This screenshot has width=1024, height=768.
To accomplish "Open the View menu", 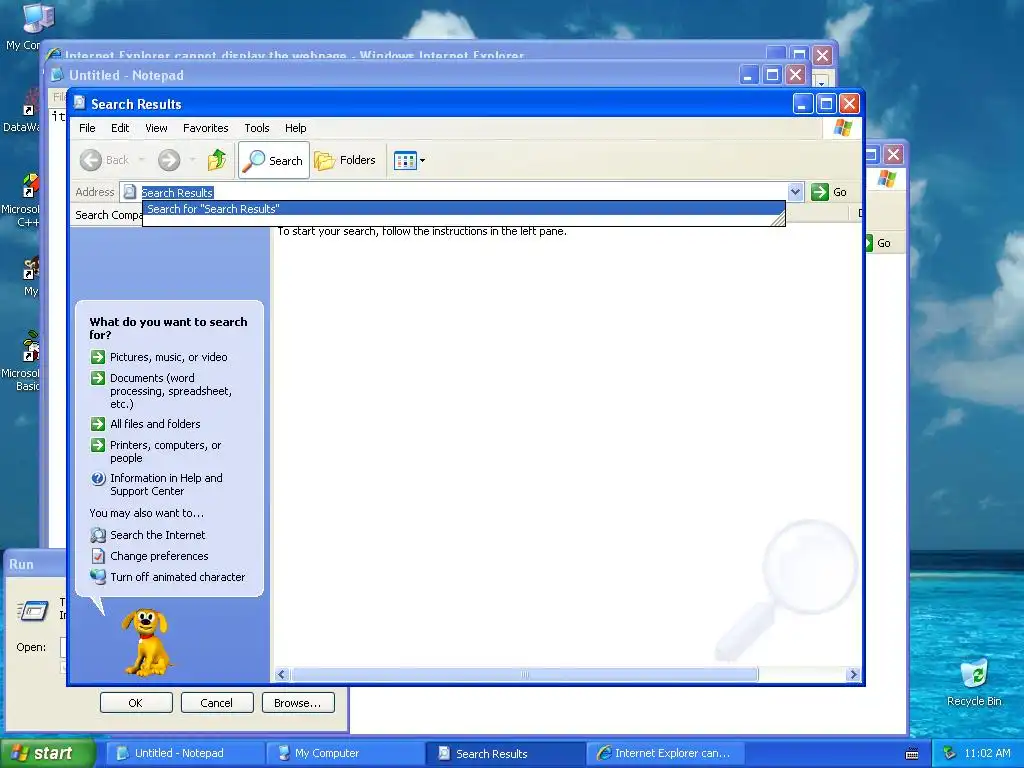I will (156, 128).
